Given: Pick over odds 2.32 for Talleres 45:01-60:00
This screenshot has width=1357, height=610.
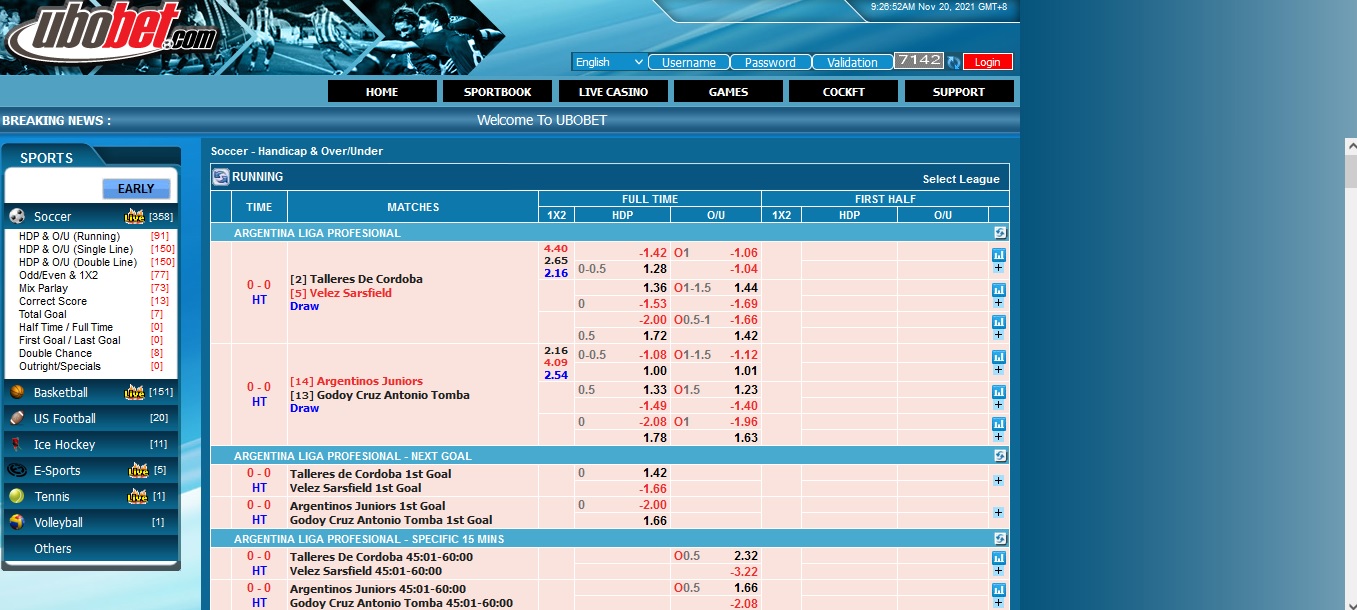Looking at the screenshot, I should click(745, 555).
